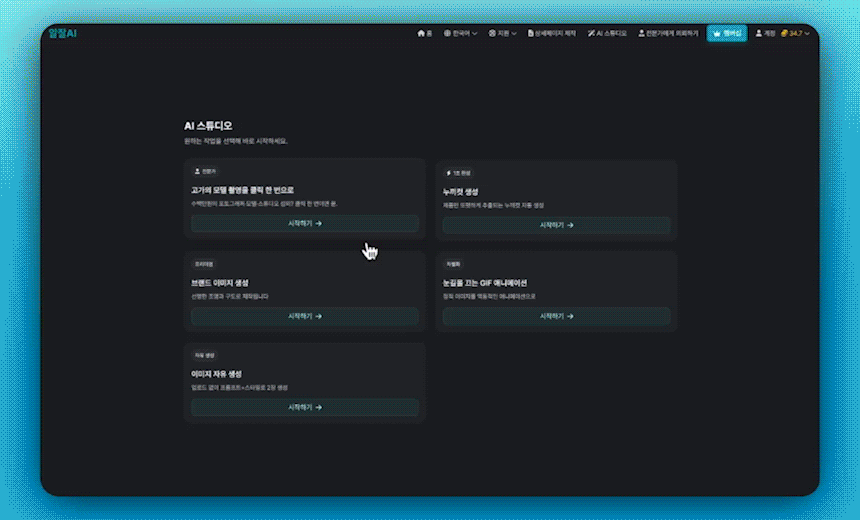The width and height of the screenshot is (860, 520).
Task: Click the detail page document icon
Action: [531, 33]
